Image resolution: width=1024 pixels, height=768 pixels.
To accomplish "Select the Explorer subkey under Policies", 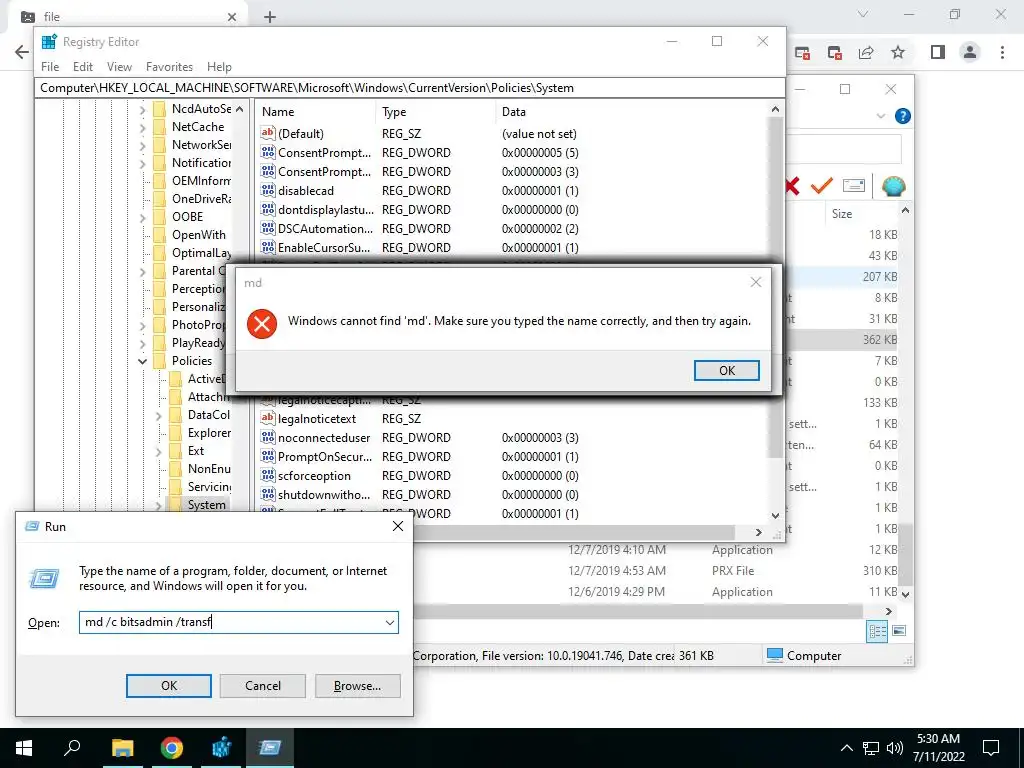I will [x=209, y=432].
